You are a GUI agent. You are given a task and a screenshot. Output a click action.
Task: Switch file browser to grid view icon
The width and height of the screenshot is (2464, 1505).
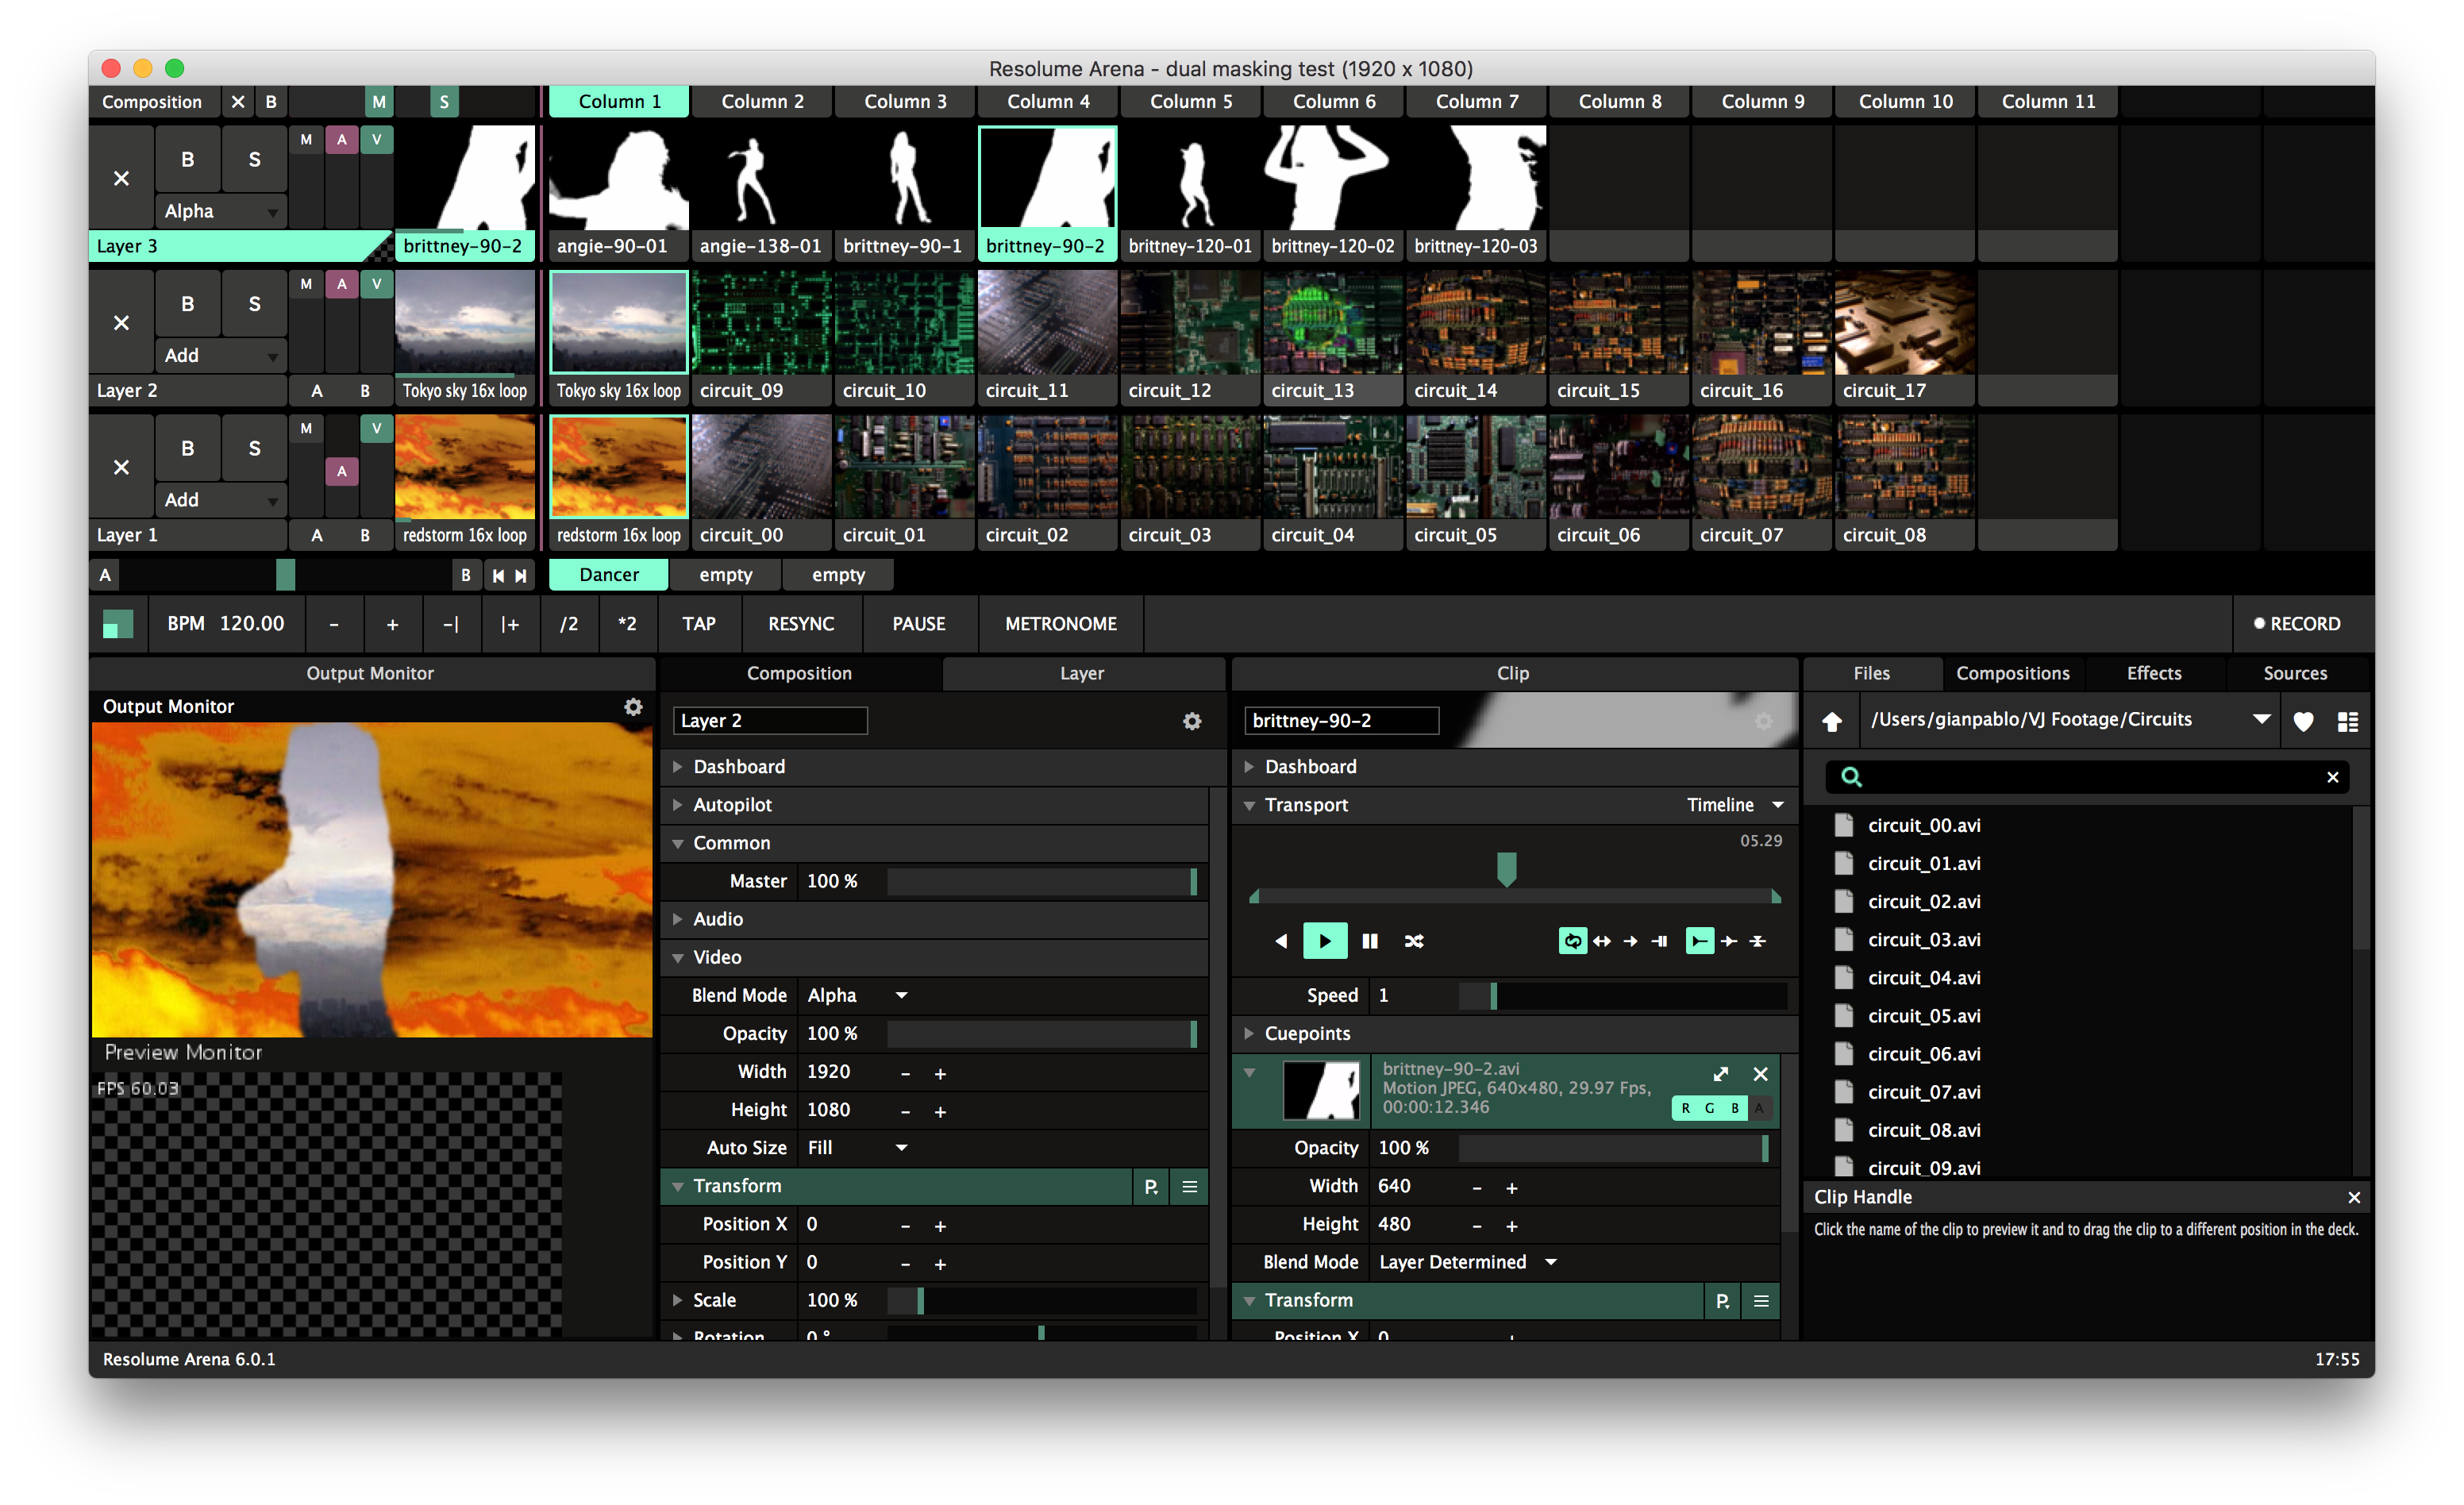[2347, 721]
